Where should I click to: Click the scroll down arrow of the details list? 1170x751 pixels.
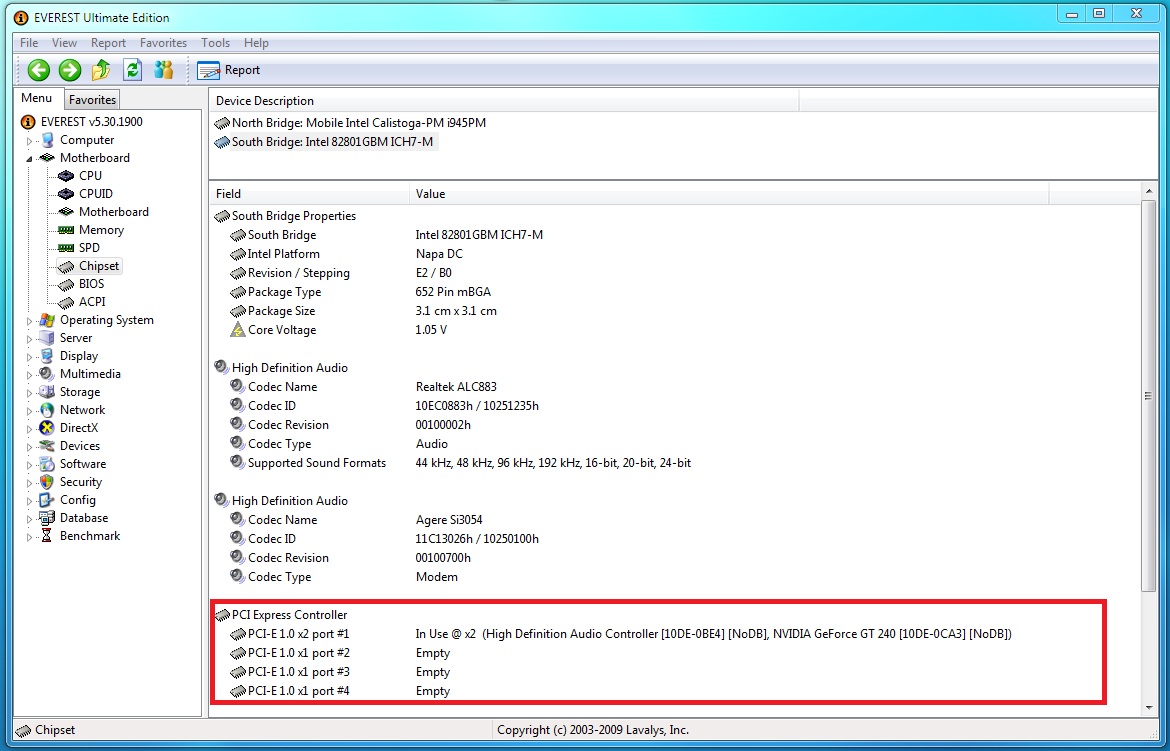click(x=1148, y=708)
